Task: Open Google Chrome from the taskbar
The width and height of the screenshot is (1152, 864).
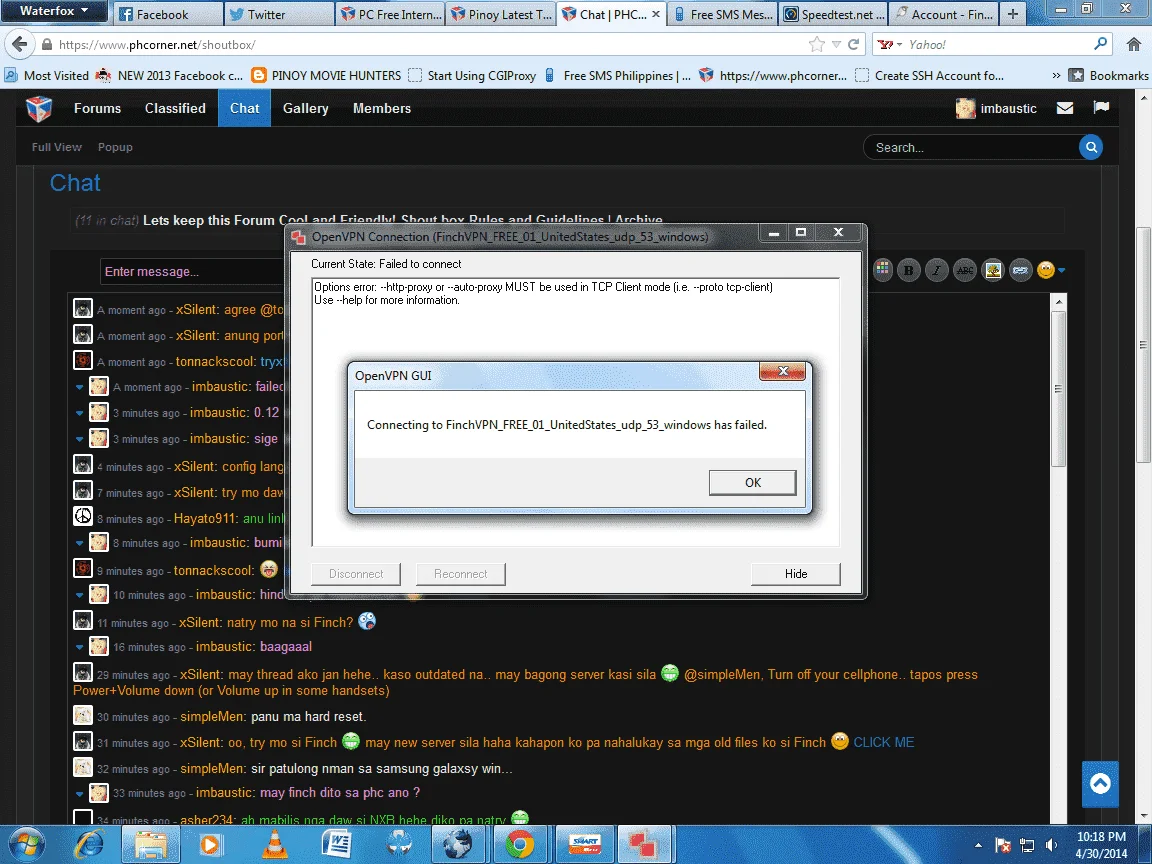Action: point(519,845)
